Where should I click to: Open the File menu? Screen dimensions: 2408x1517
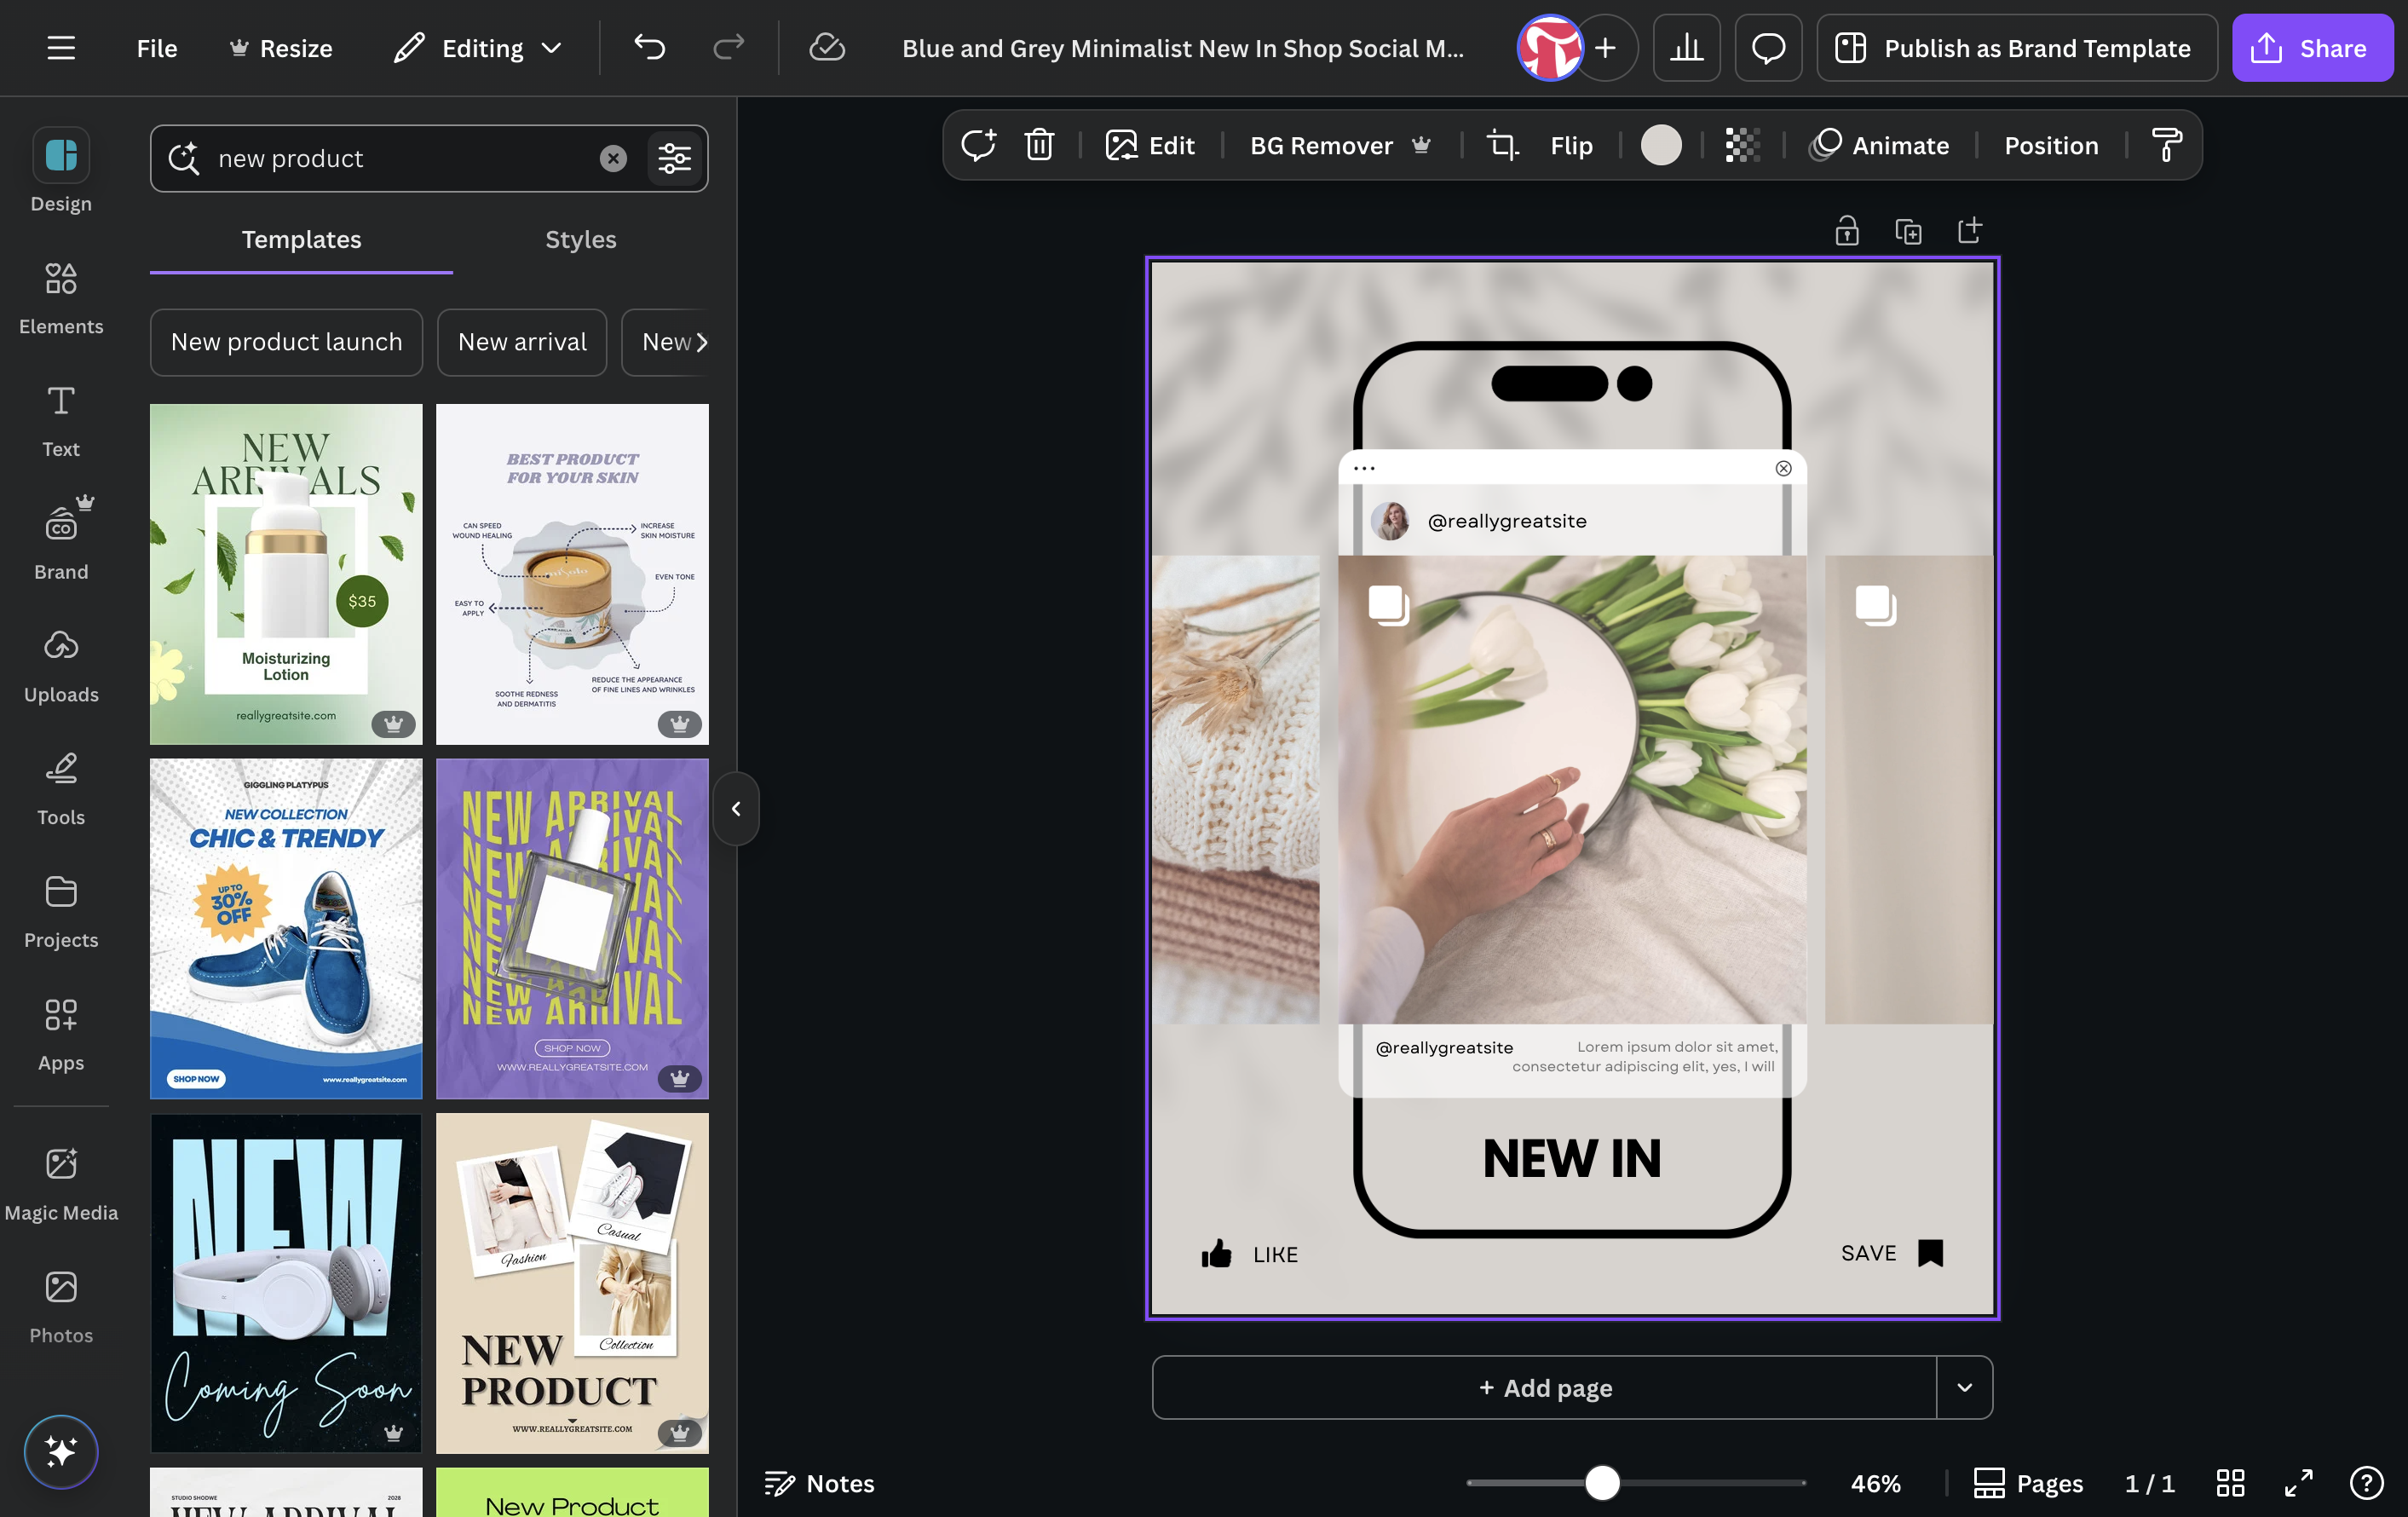pyautogui.click(x=157, y=48)
